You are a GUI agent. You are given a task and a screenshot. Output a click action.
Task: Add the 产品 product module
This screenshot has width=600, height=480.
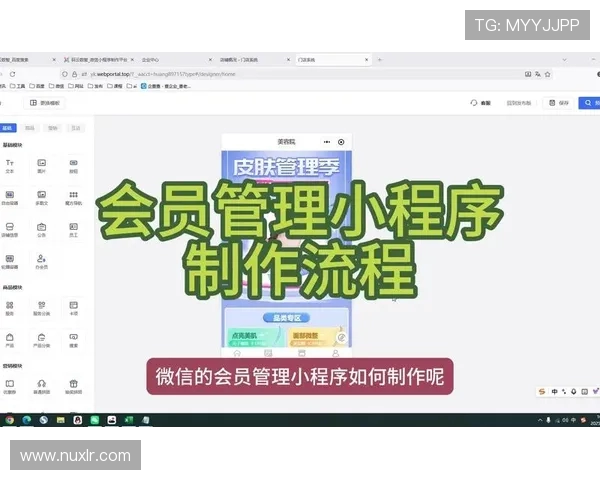10,340
